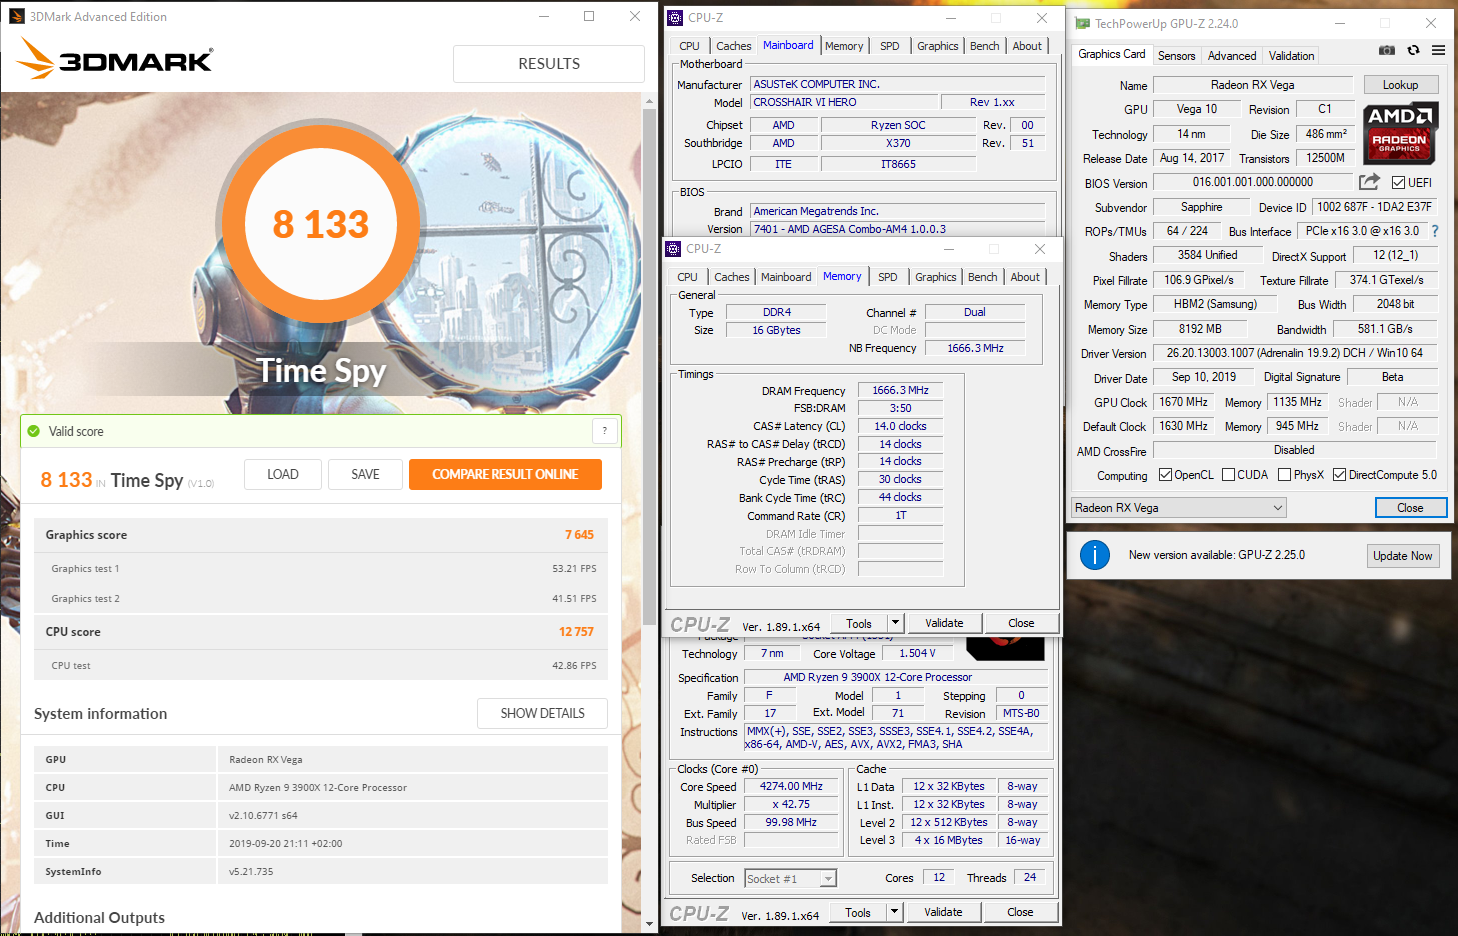This screenshot has width=1458, height=936.
Task: Click the GPU-Z window title icon
Action: [x=1082, y=23]
